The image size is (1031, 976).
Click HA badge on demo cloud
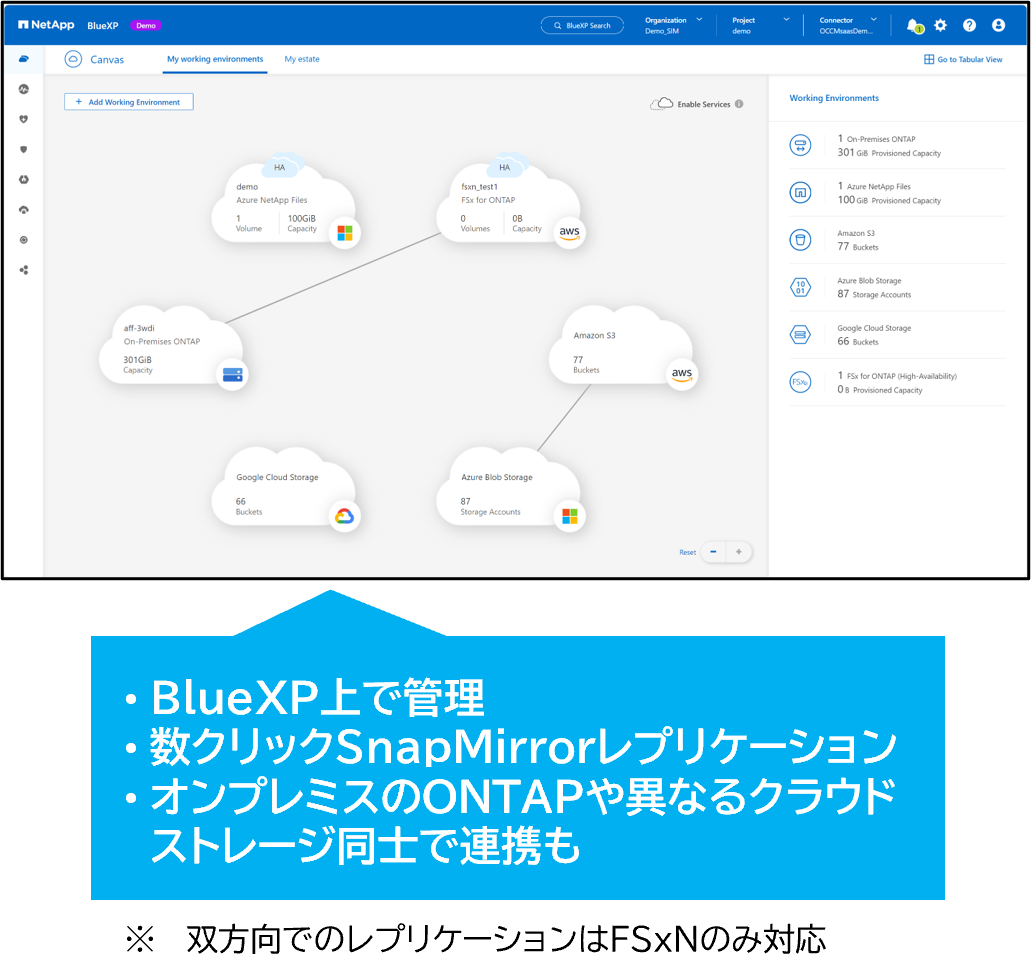[280, 167]
